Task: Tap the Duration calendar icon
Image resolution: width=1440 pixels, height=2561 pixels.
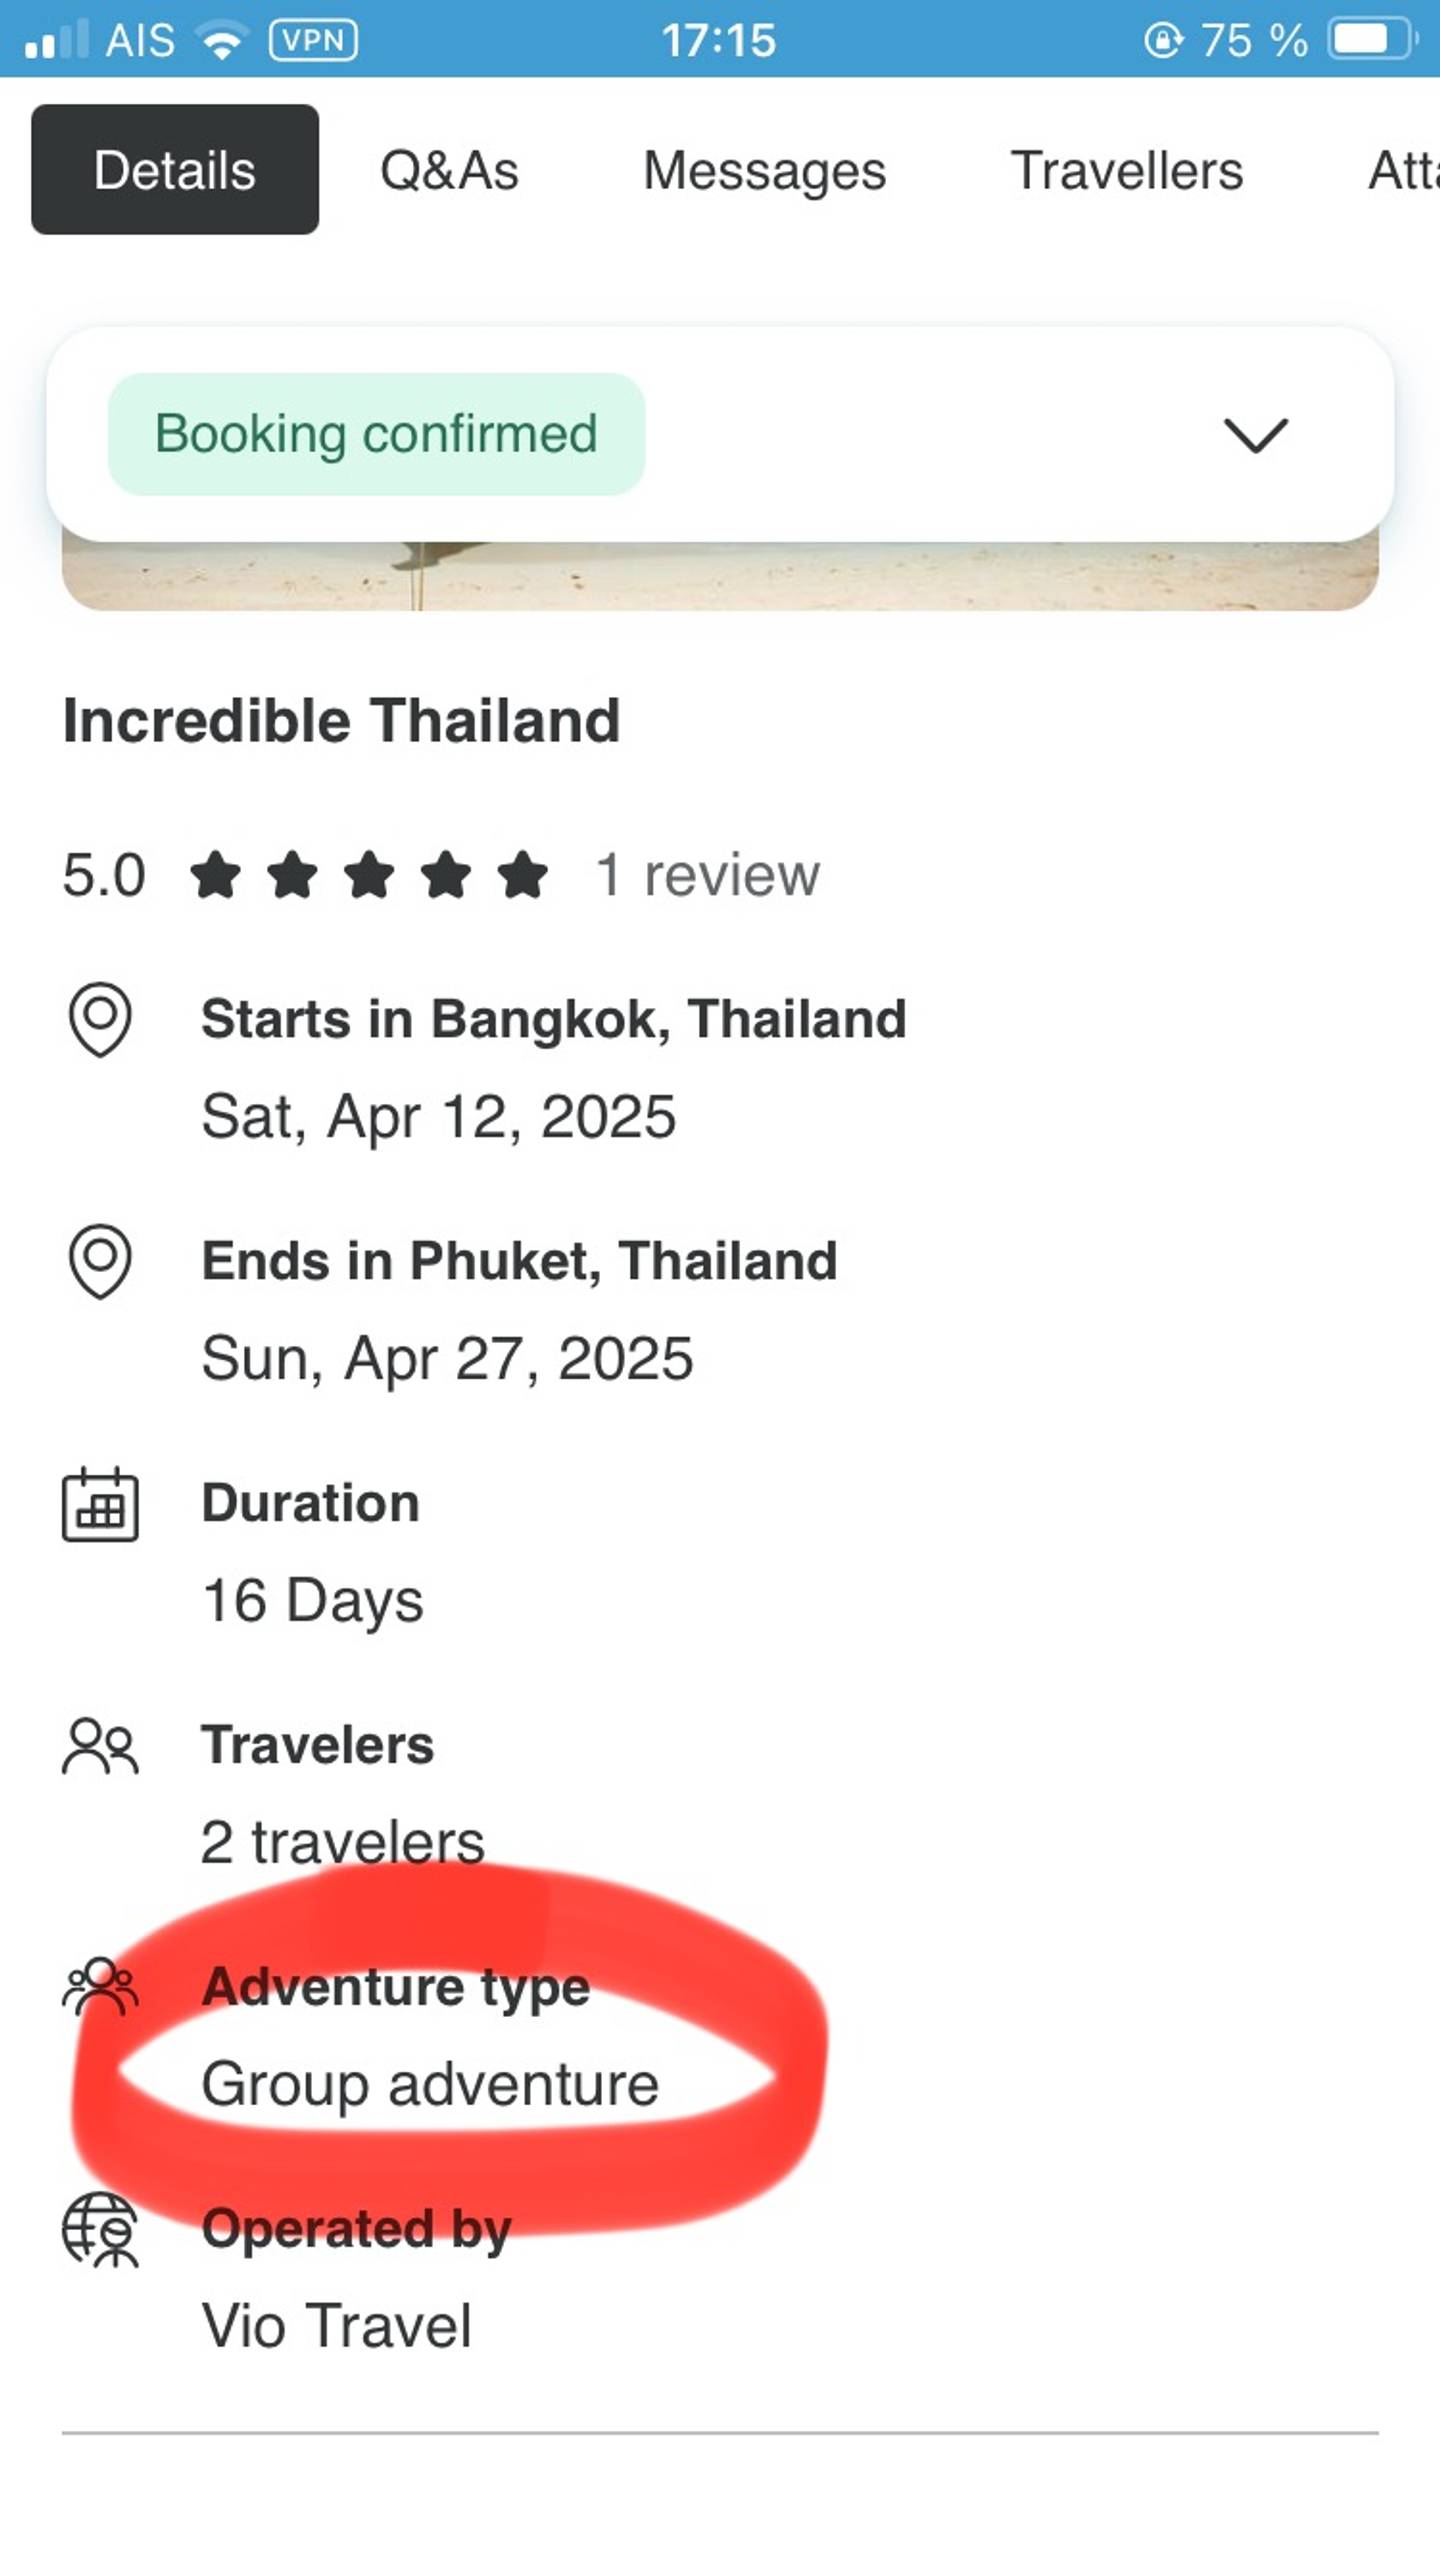Action: 100,1504
